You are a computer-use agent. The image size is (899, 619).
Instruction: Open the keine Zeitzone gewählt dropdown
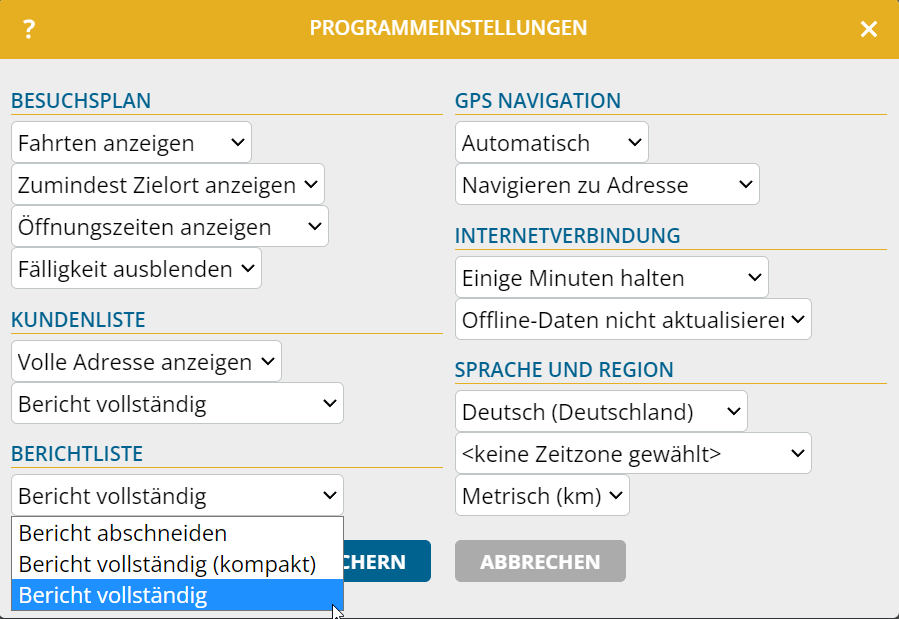click(x=633, y=453)
